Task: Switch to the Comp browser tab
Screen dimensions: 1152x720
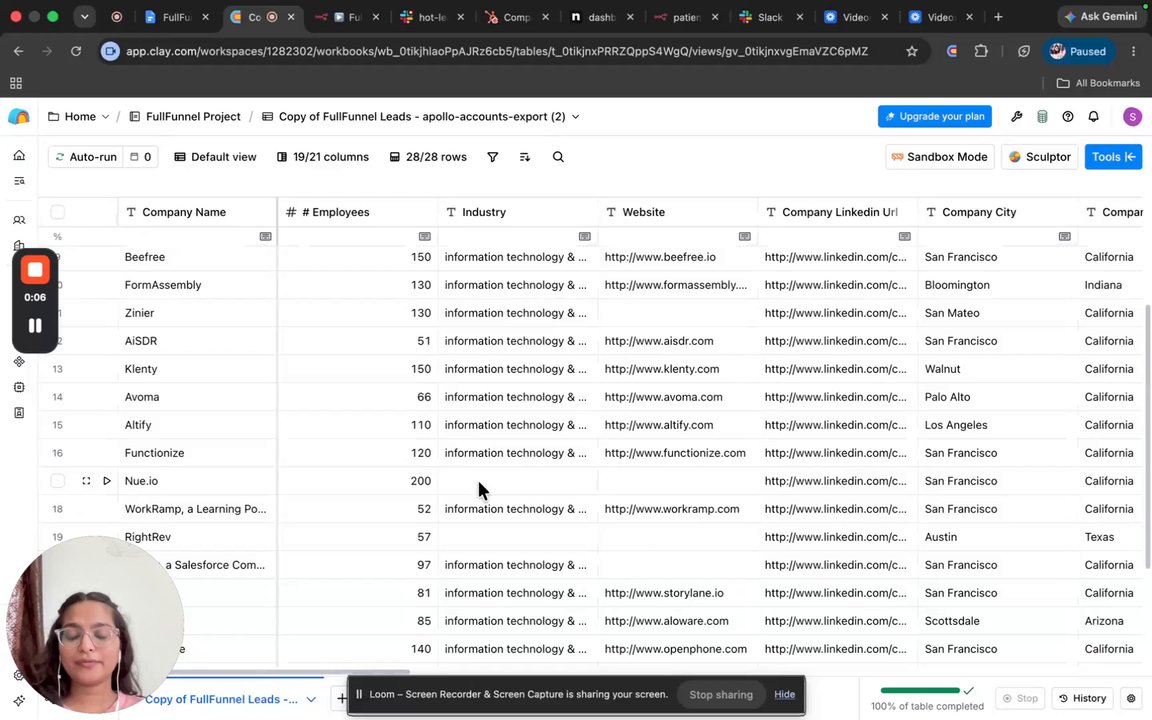Action: 516,17
